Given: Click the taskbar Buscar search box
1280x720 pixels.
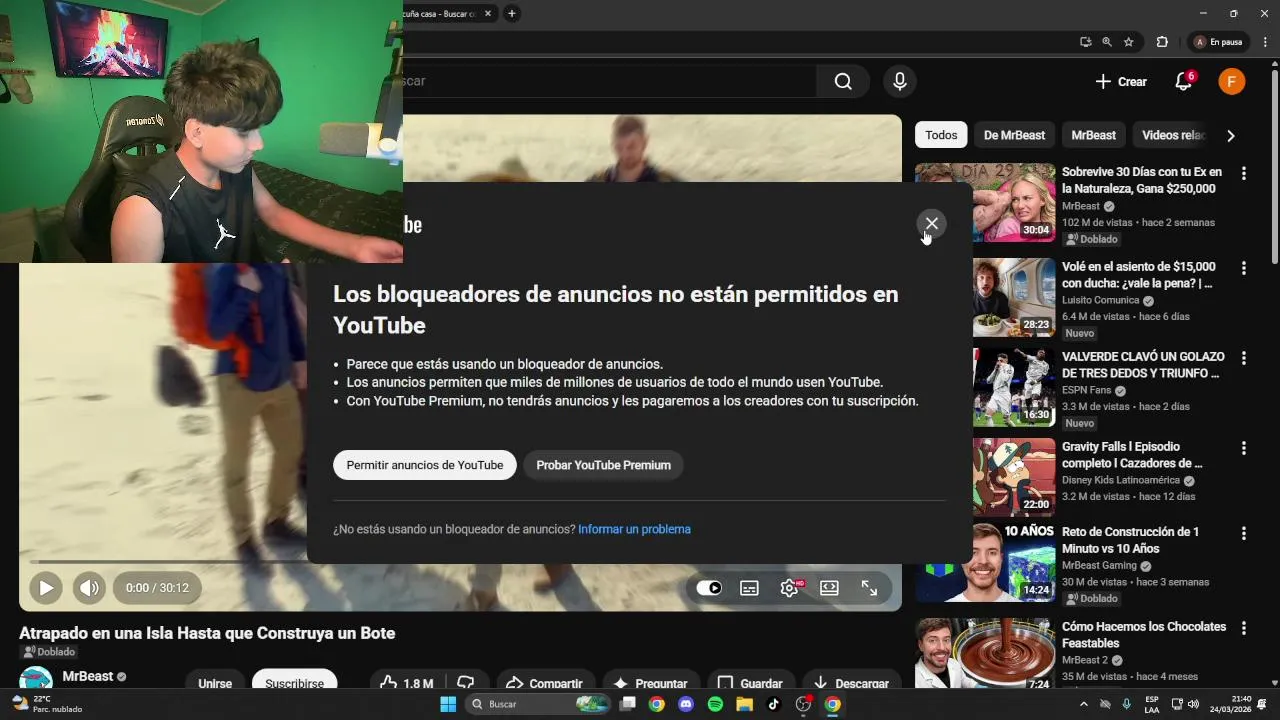Looking at the screenshot, I should pos(539,704).
